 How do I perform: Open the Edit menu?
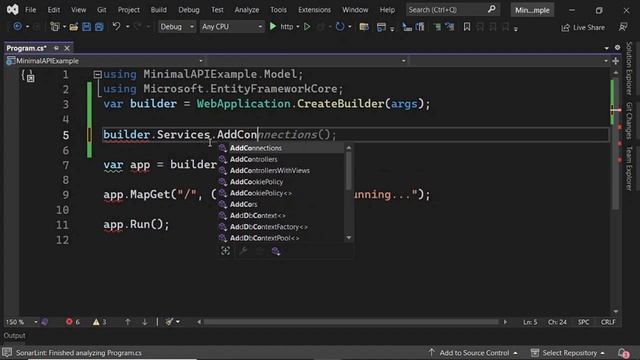(x=53, y=10)
